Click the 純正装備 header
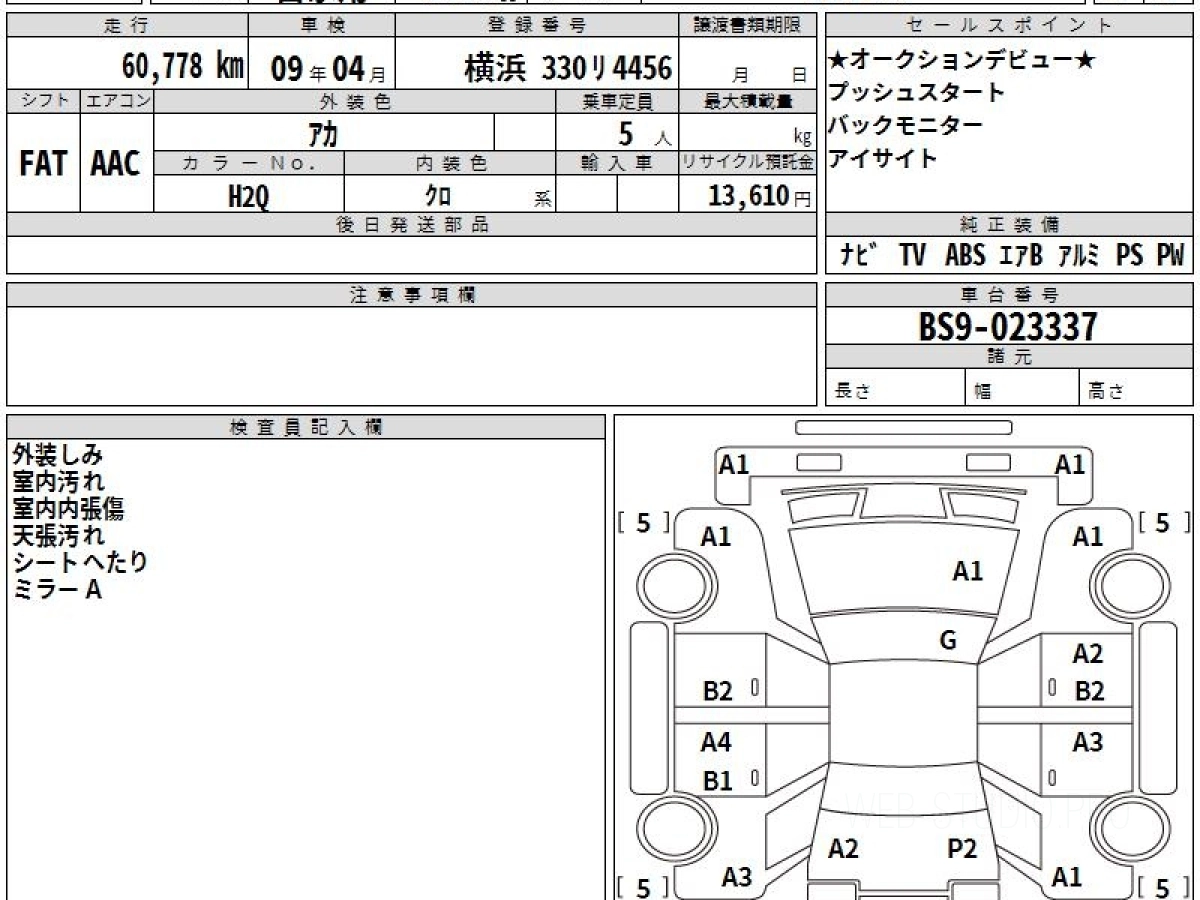The height and width of the screenshot is (900, 1200). 1009,225
